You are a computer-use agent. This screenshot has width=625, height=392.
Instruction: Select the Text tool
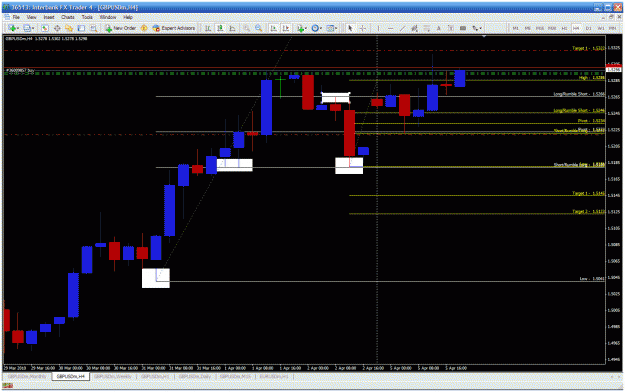[x=438, y=28]
